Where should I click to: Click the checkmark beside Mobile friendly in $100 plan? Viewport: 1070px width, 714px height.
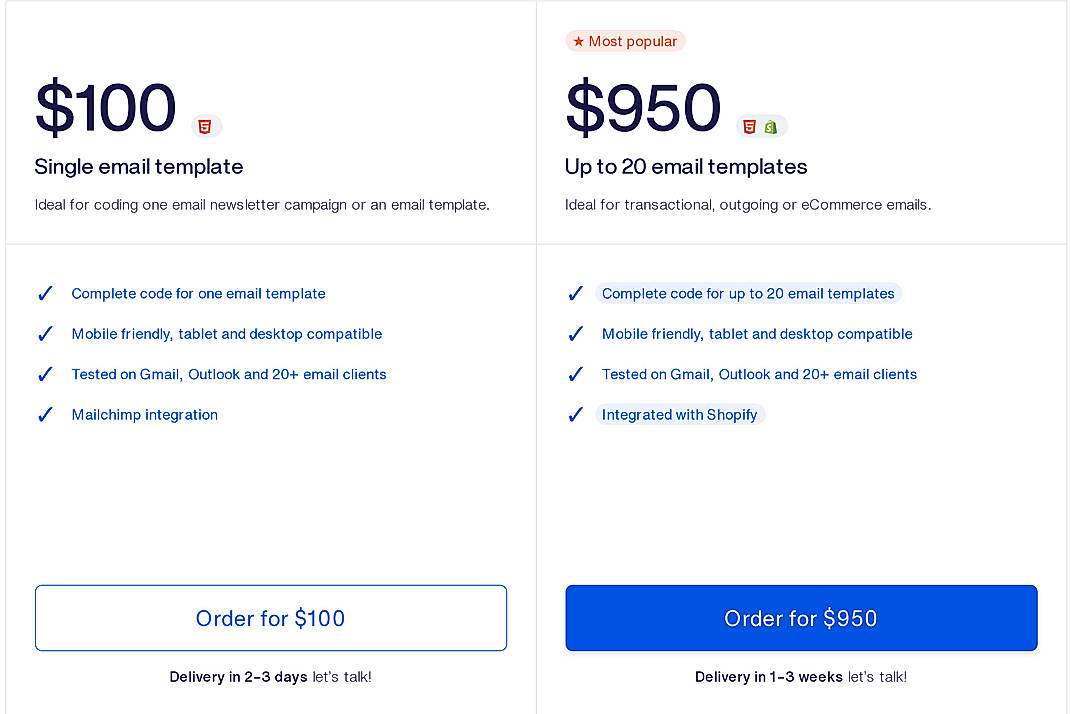tap(45, 334)
